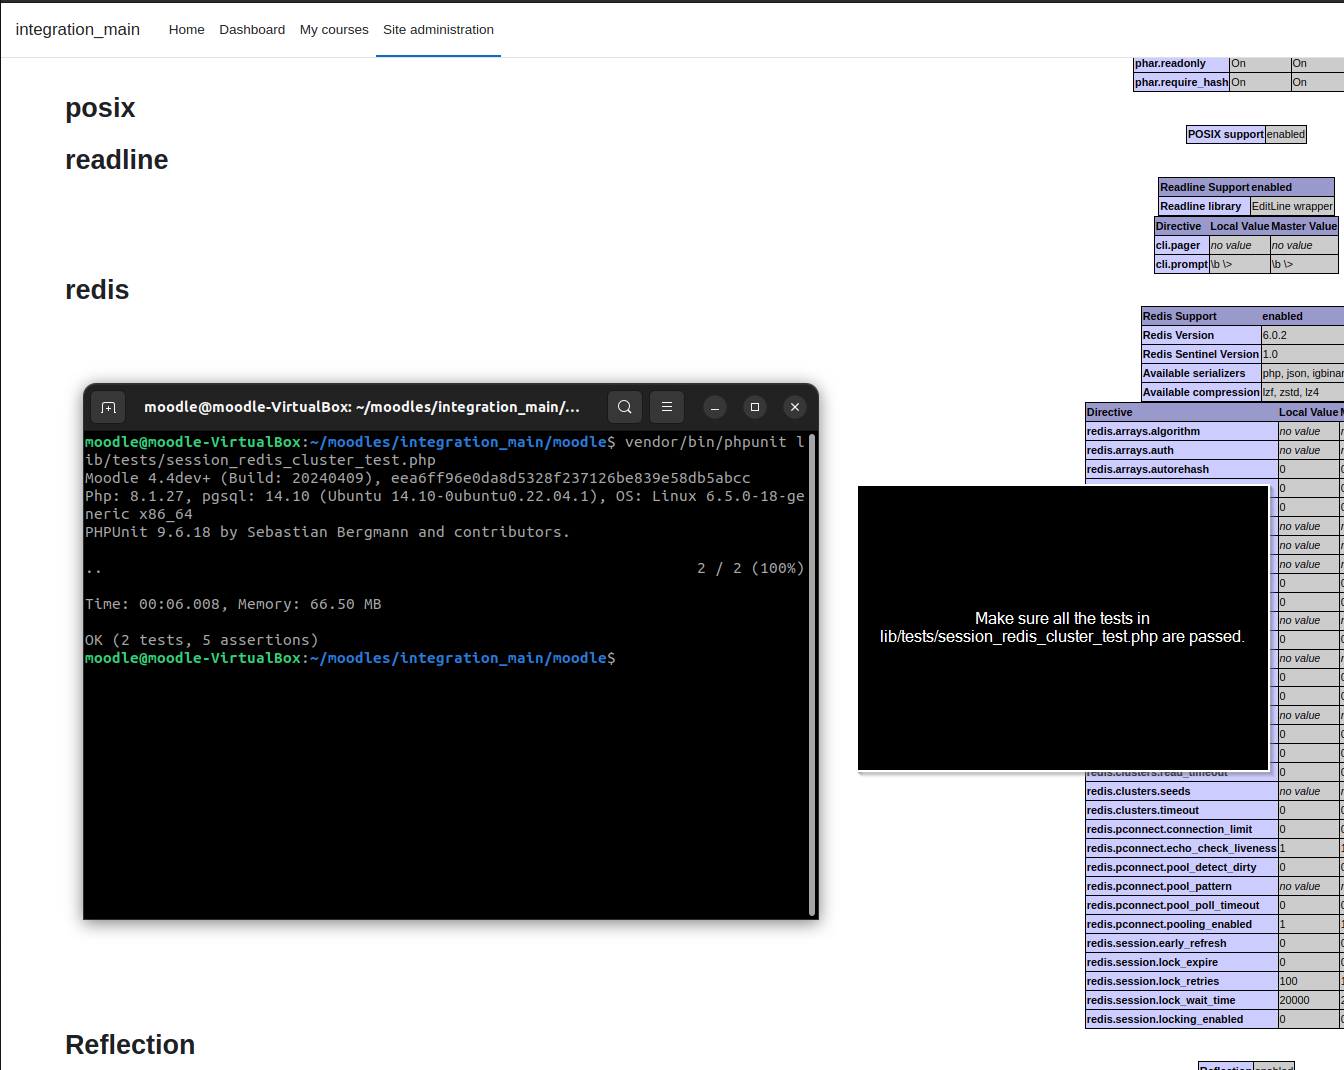Viewport: 1344px width, 1070px height.
Task: Click the Reflection heading
Action: click(130, 1045)
